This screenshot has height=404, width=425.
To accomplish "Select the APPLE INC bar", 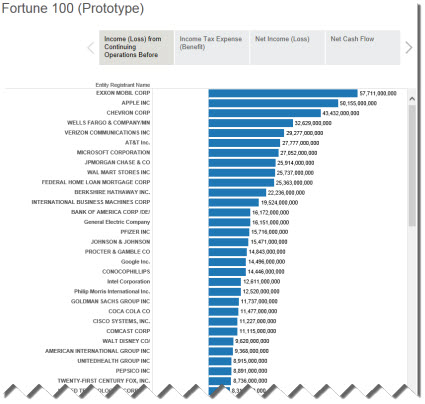I will pos(273,103).
